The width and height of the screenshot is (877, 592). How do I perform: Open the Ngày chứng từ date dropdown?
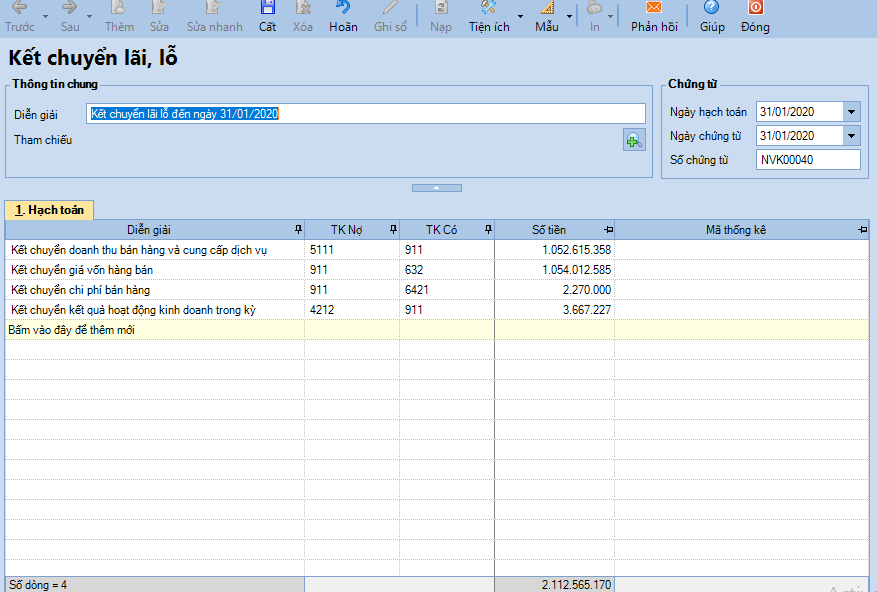point(852,136)
